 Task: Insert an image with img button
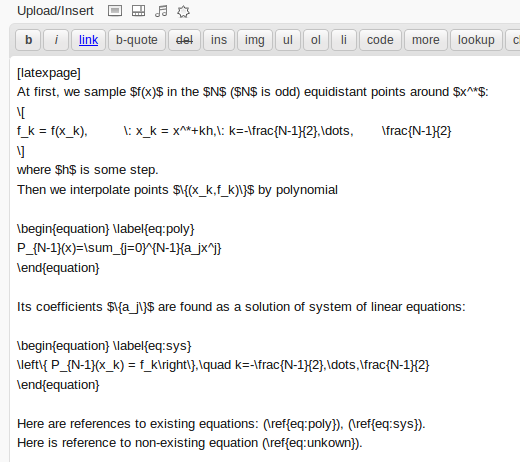click(255, 40)
